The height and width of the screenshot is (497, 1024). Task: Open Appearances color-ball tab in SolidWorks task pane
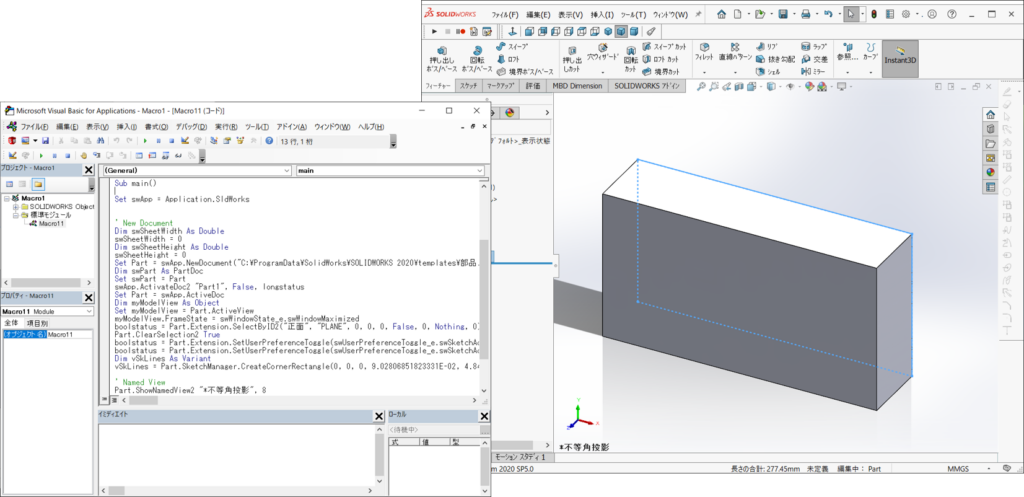(x=991, y=172)
